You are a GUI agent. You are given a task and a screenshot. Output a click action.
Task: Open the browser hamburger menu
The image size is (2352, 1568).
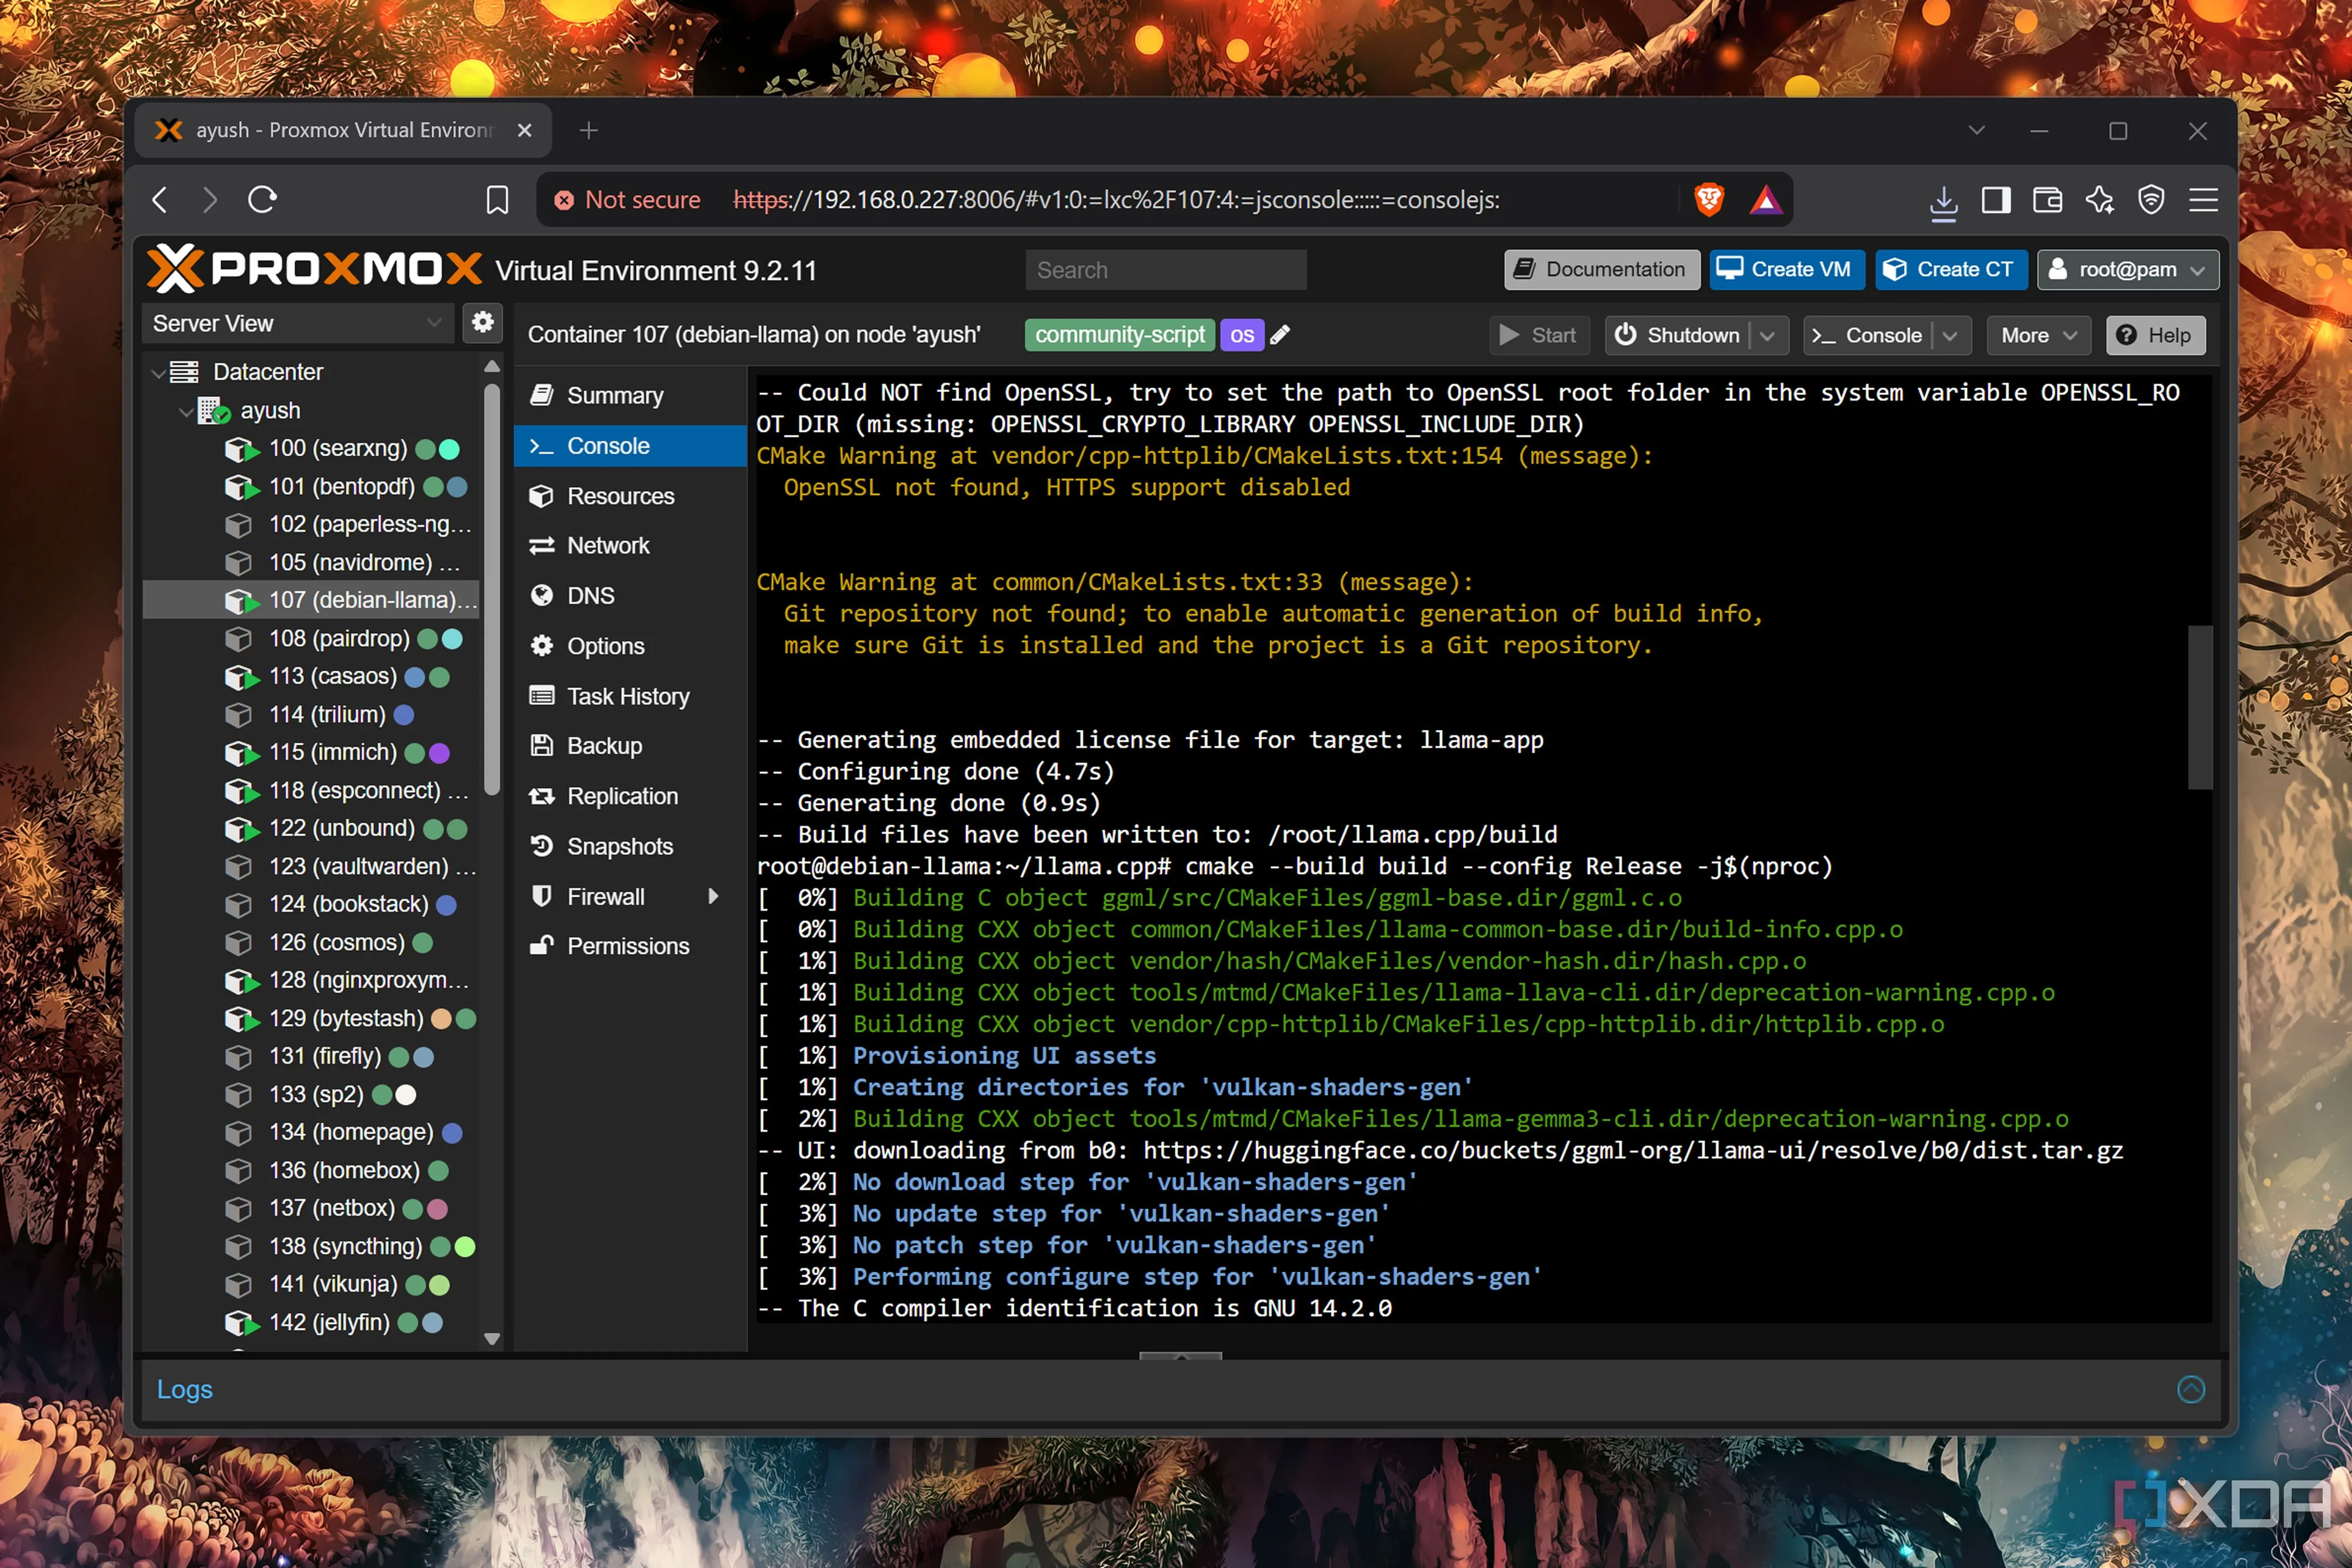2203,200
